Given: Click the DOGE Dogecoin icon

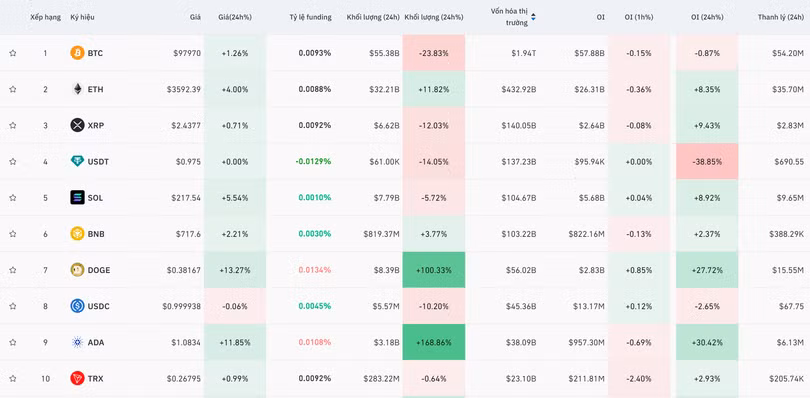Looking at the screenshot, I should (77, 270).
